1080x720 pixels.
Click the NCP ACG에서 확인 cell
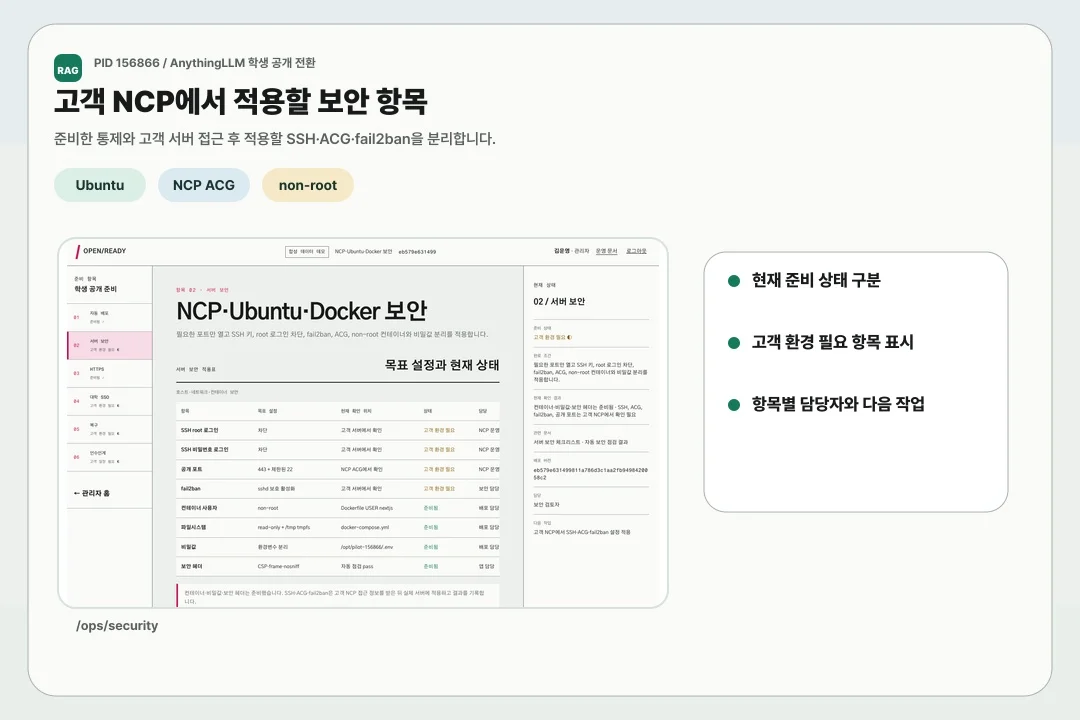coord(361,469)
